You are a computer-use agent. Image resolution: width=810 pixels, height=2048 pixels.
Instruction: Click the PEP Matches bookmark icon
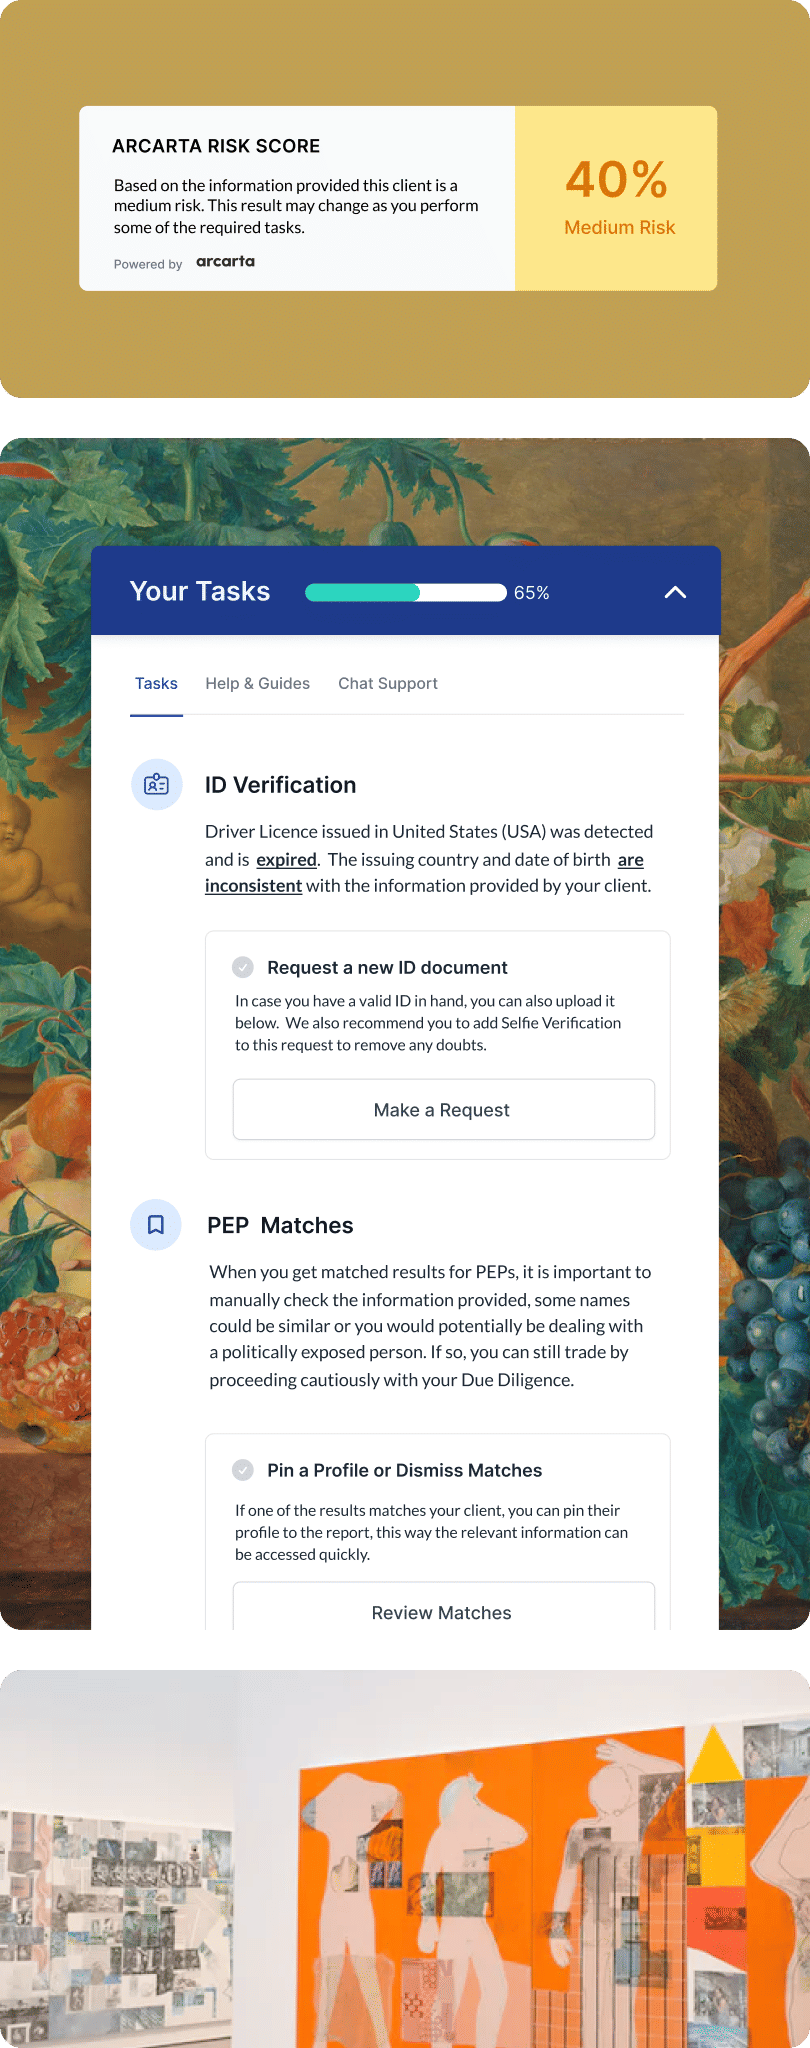(156, 1225)
